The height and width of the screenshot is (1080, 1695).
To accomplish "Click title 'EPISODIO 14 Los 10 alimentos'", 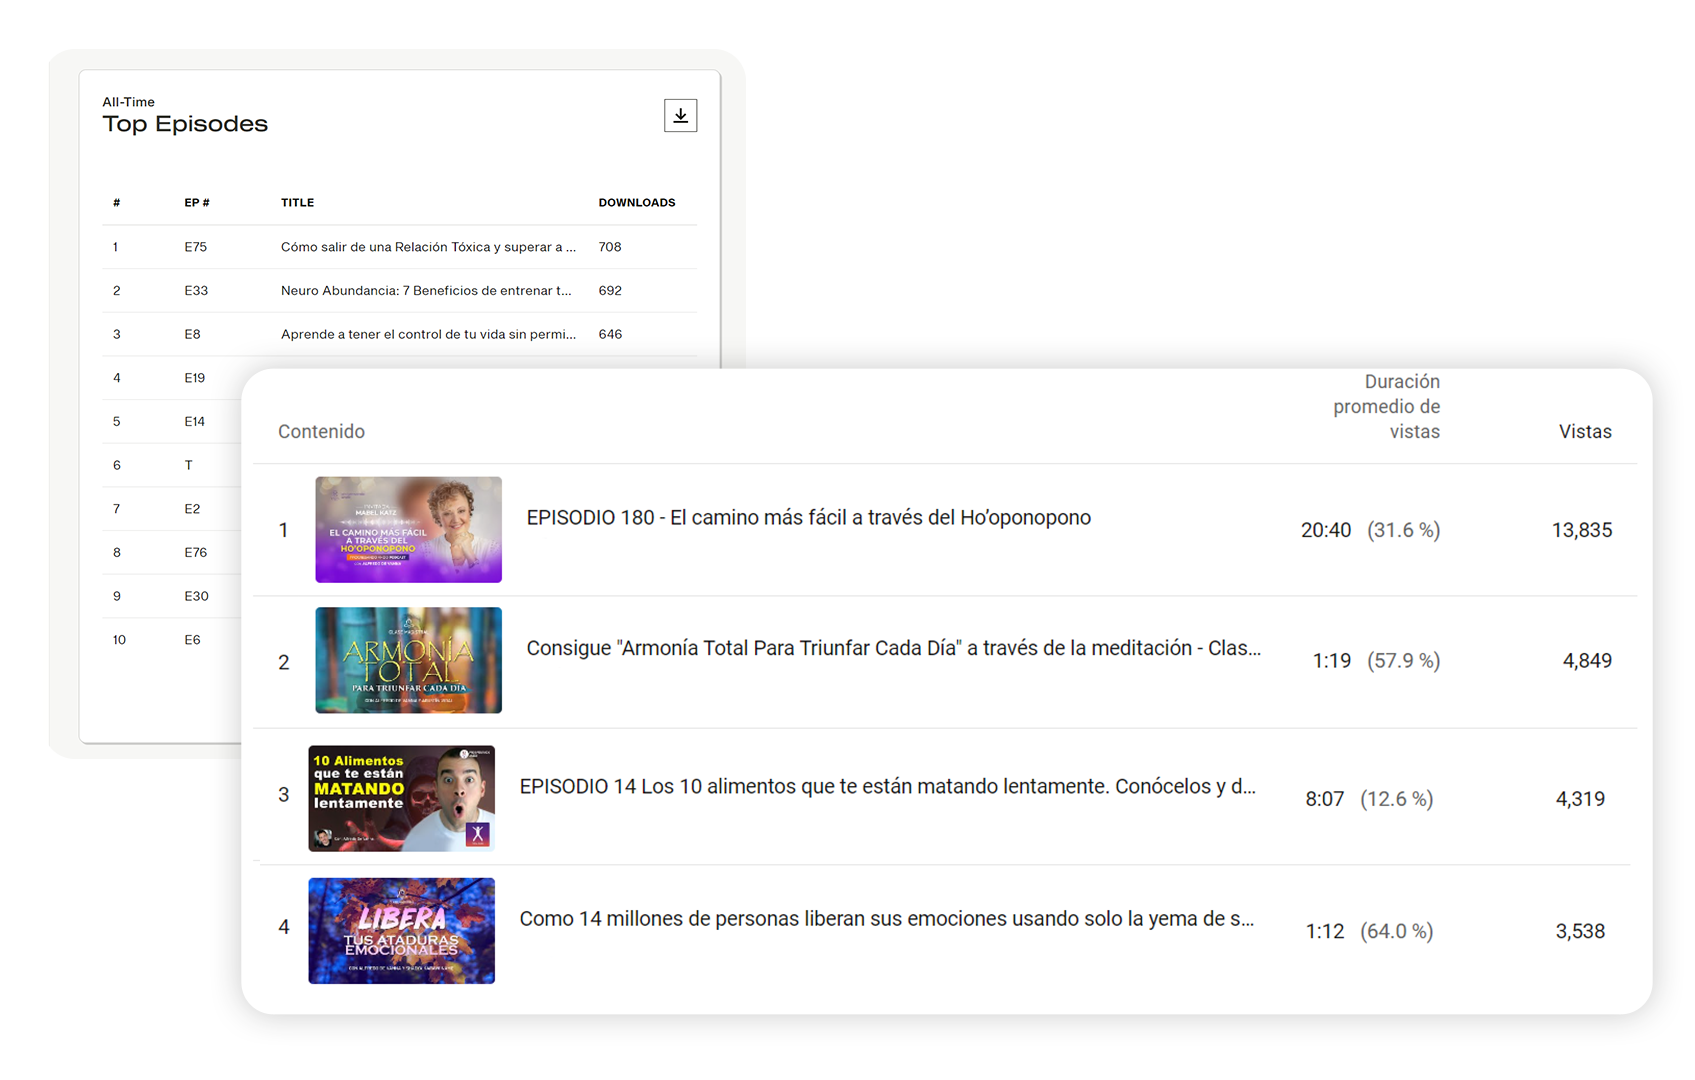I will pos(887,787).
